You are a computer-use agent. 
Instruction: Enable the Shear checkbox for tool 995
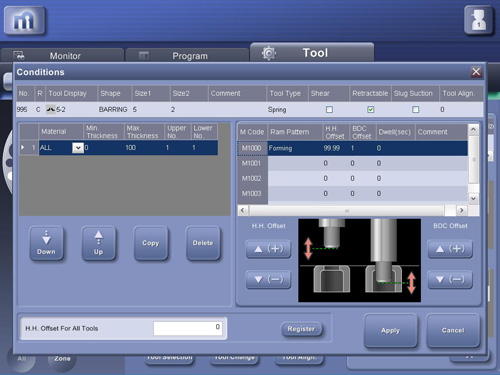coord(329,109)
